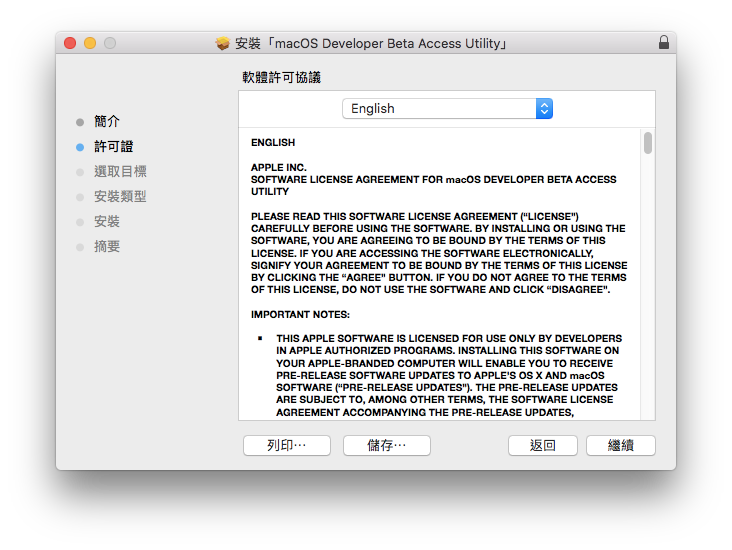Select the 安裝 step in sidebar
Image resolution: width=732 pixels, height=550 pixels.
tap(107, 221)
